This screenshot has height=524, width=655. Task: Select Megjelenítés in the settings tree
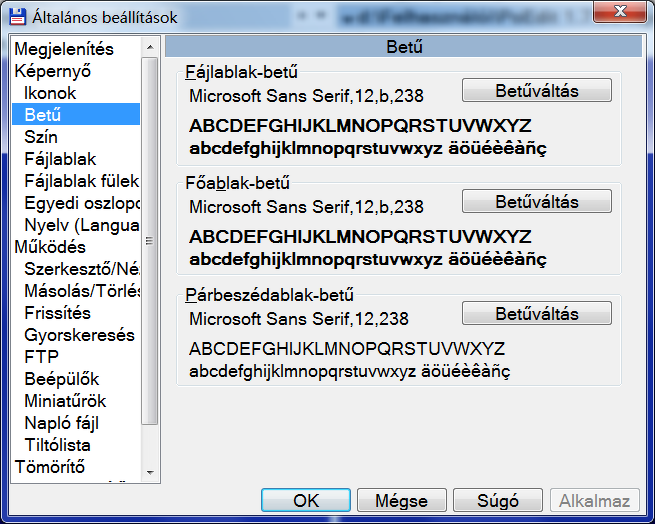[64, 49]
